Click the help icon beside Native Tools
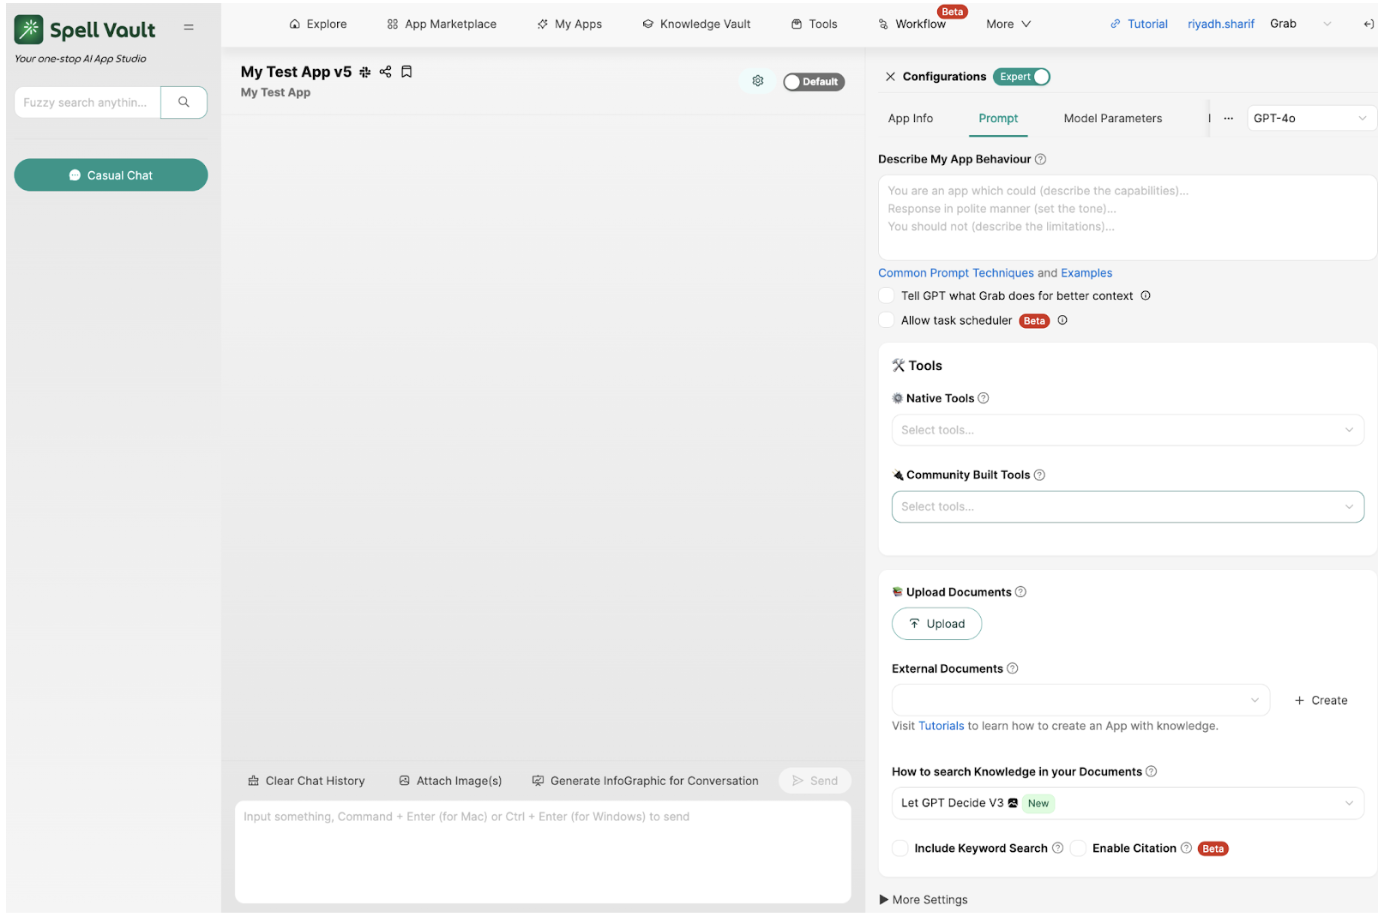 coord(983,398)
